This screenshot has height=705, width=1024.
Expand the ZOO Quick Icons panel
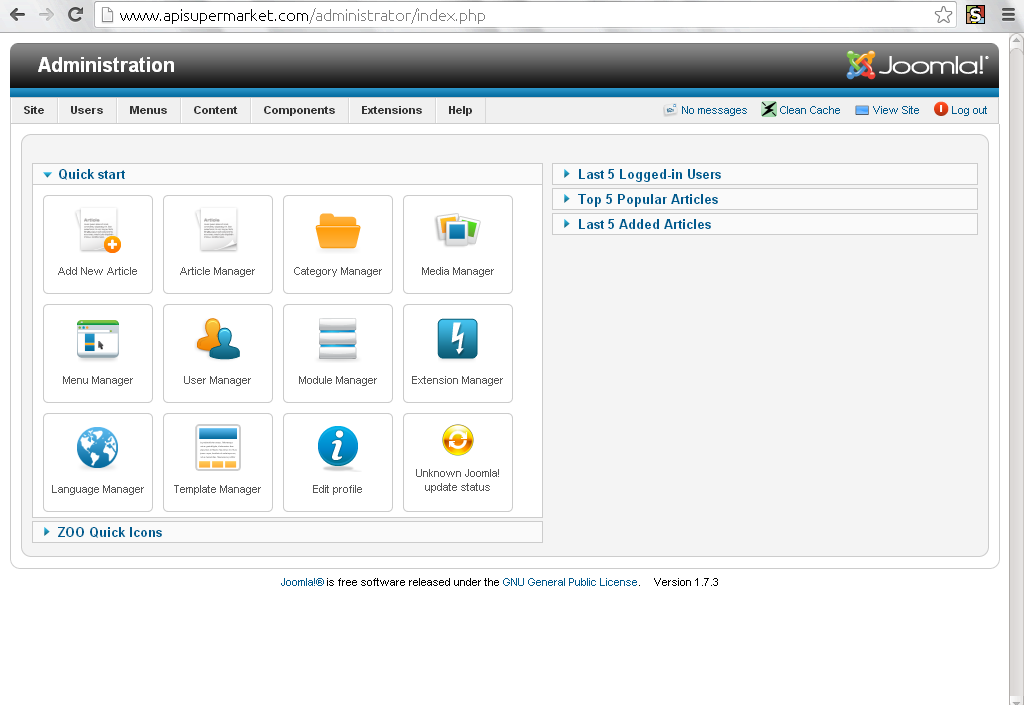click(x=287, y=532)
